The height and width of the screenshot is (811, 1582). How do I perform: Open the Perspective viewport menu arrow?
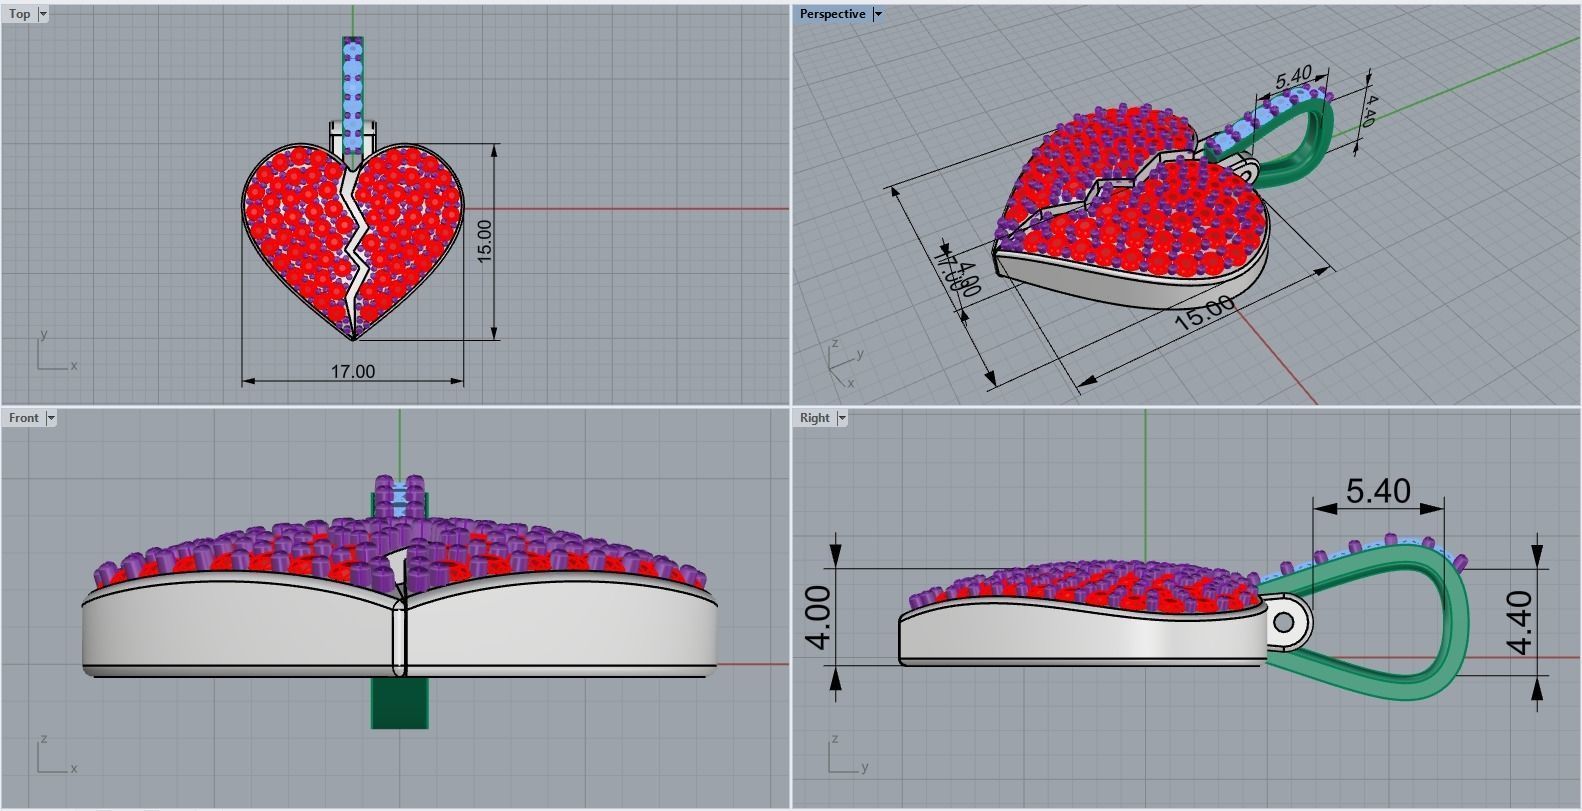878,14
